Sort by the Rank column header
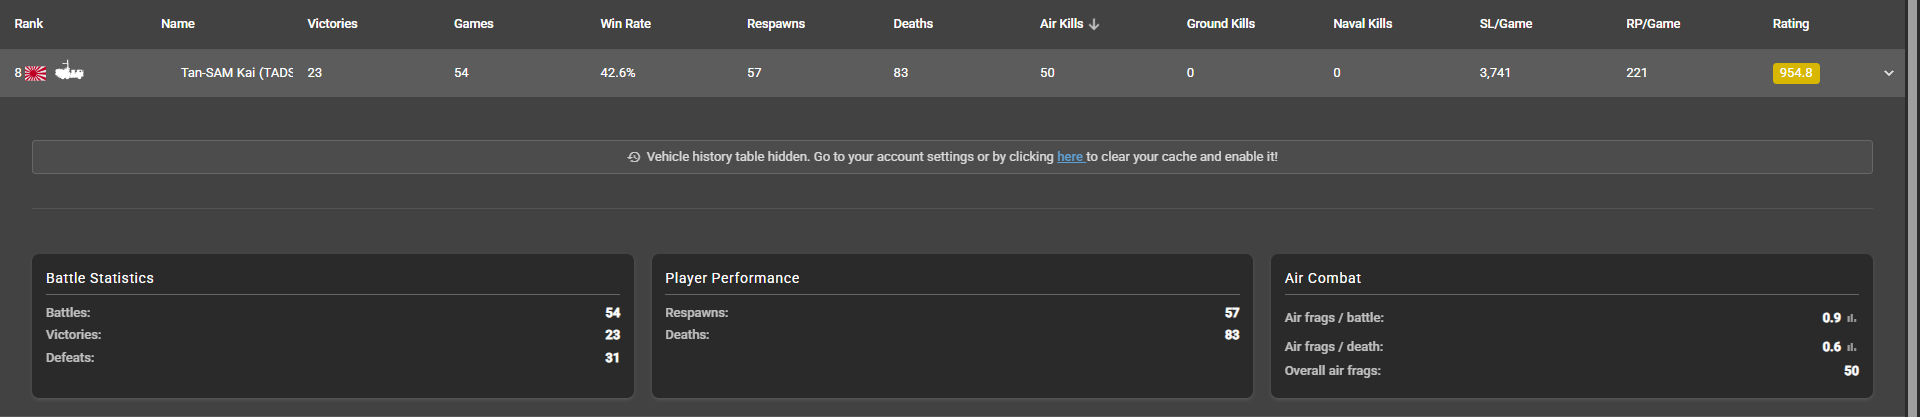 29,24
